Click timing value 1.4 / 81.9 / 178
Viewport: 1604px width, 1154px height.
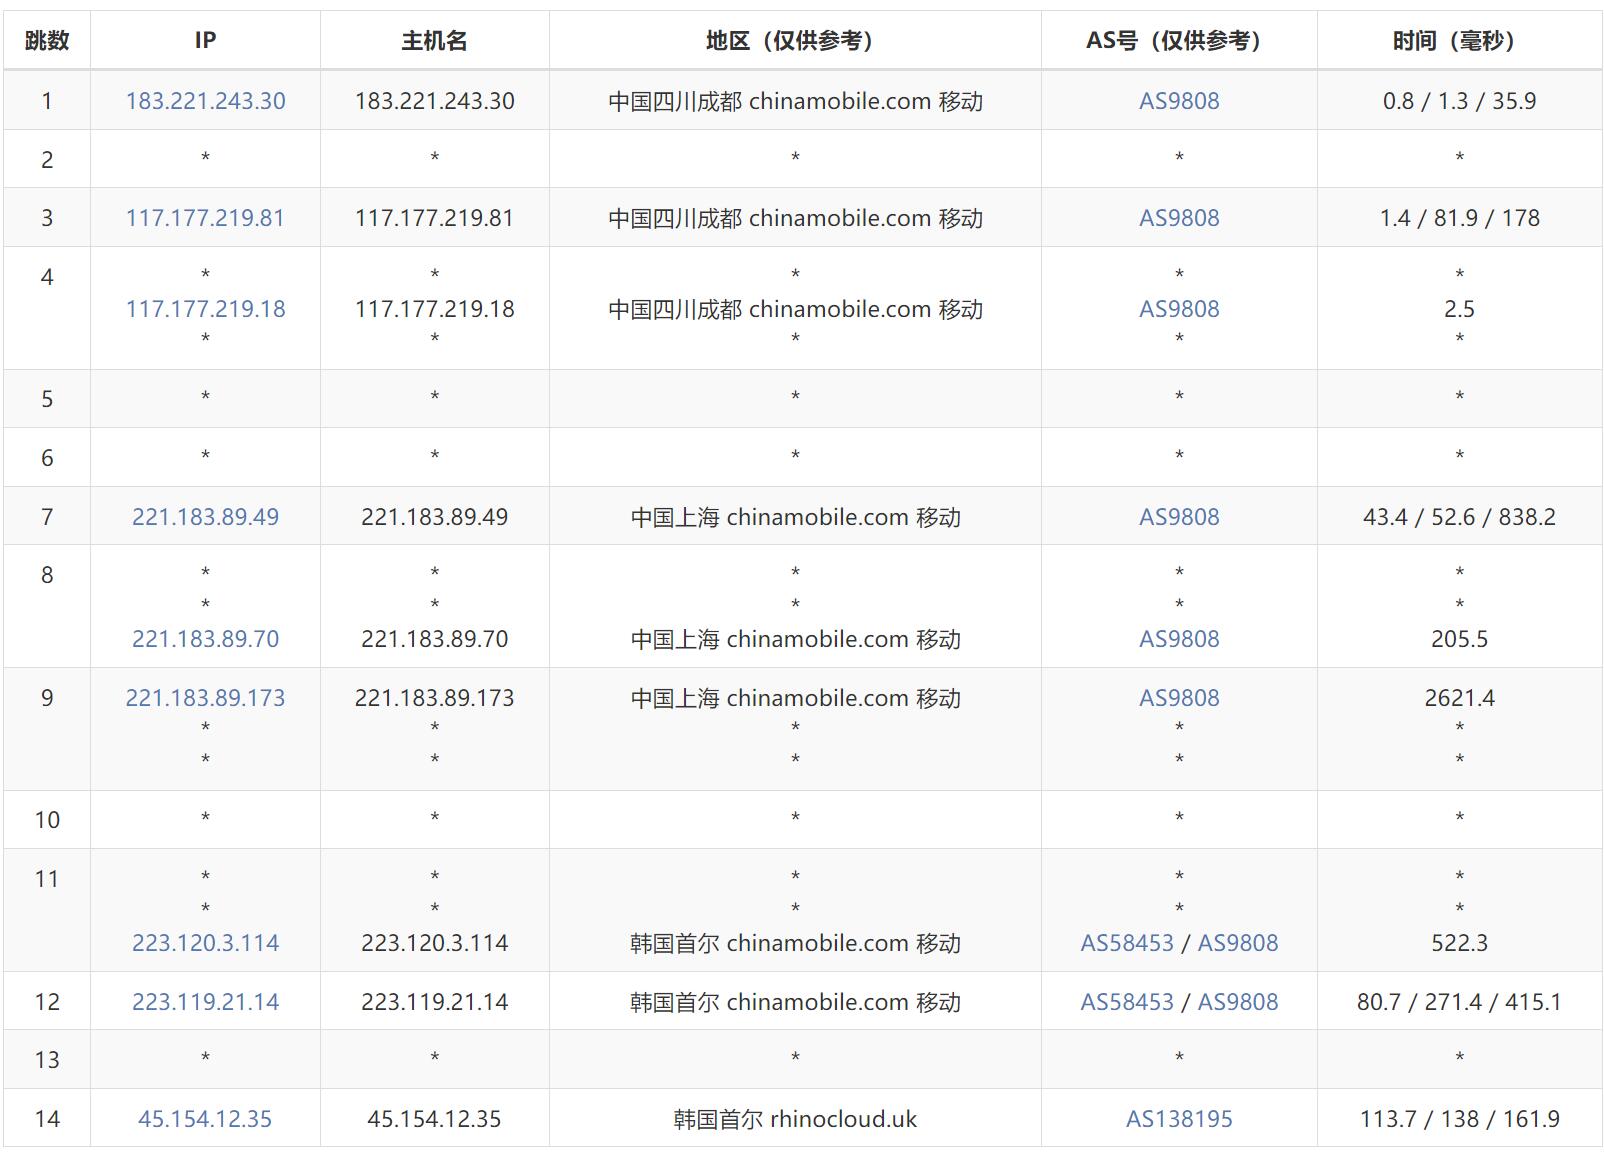(1459, 218)
